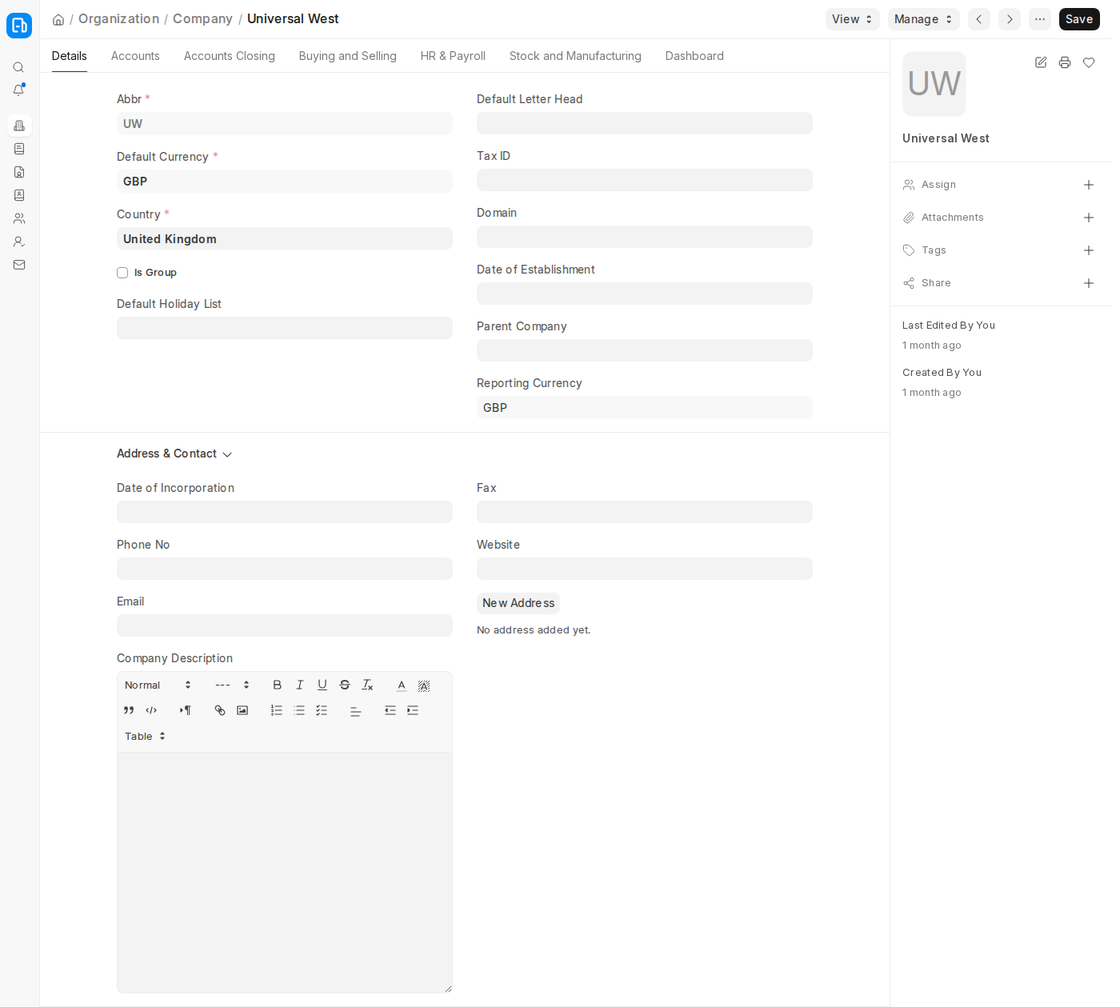The height and width of the screenshot is (1007, 1120).
Task: Click the Phone No input field
Action: (x=284, y=568)
